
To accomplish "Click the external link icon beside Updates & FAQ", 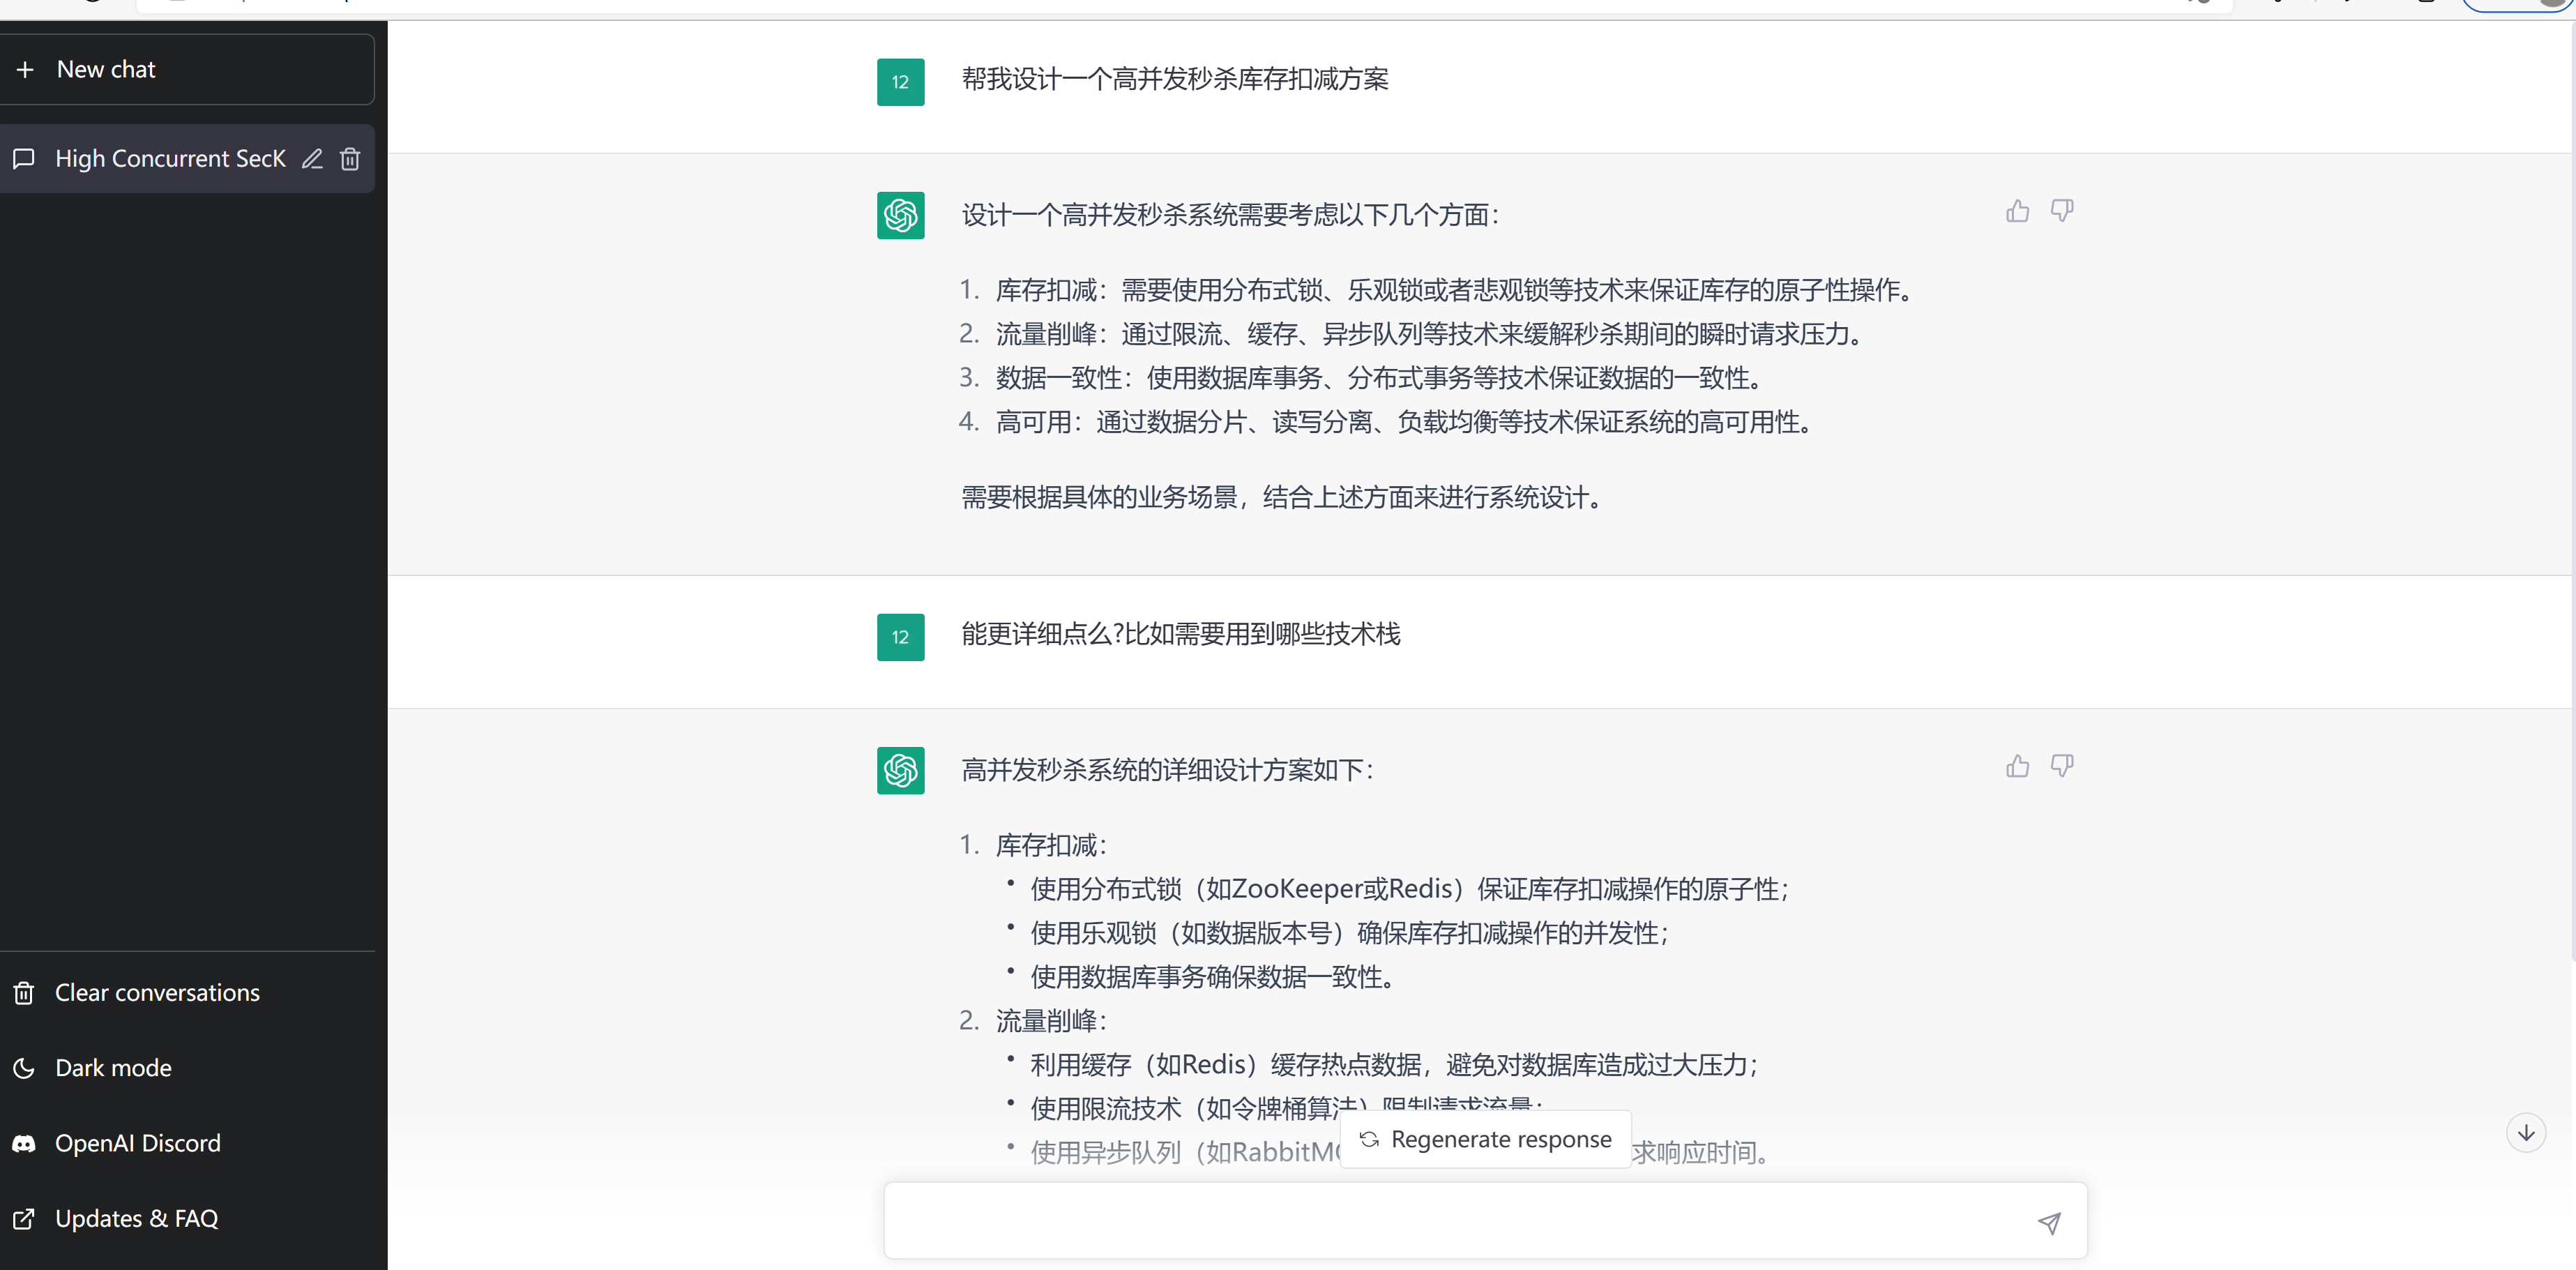I will tap(24, 1219).
